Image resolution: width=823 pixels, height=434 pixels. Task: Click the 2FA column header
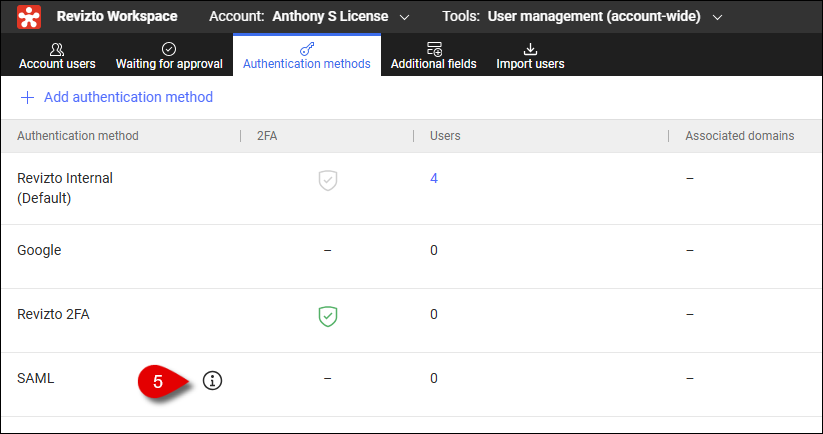[x=267, y=136]
